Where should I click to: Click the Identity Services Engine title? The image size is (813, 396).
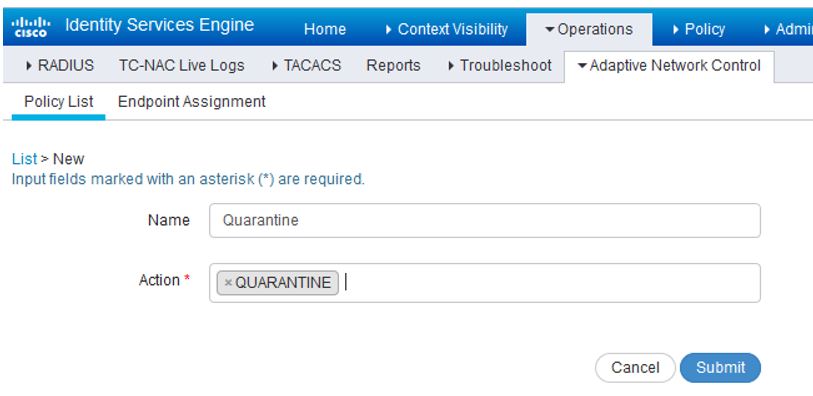(159, 25)
